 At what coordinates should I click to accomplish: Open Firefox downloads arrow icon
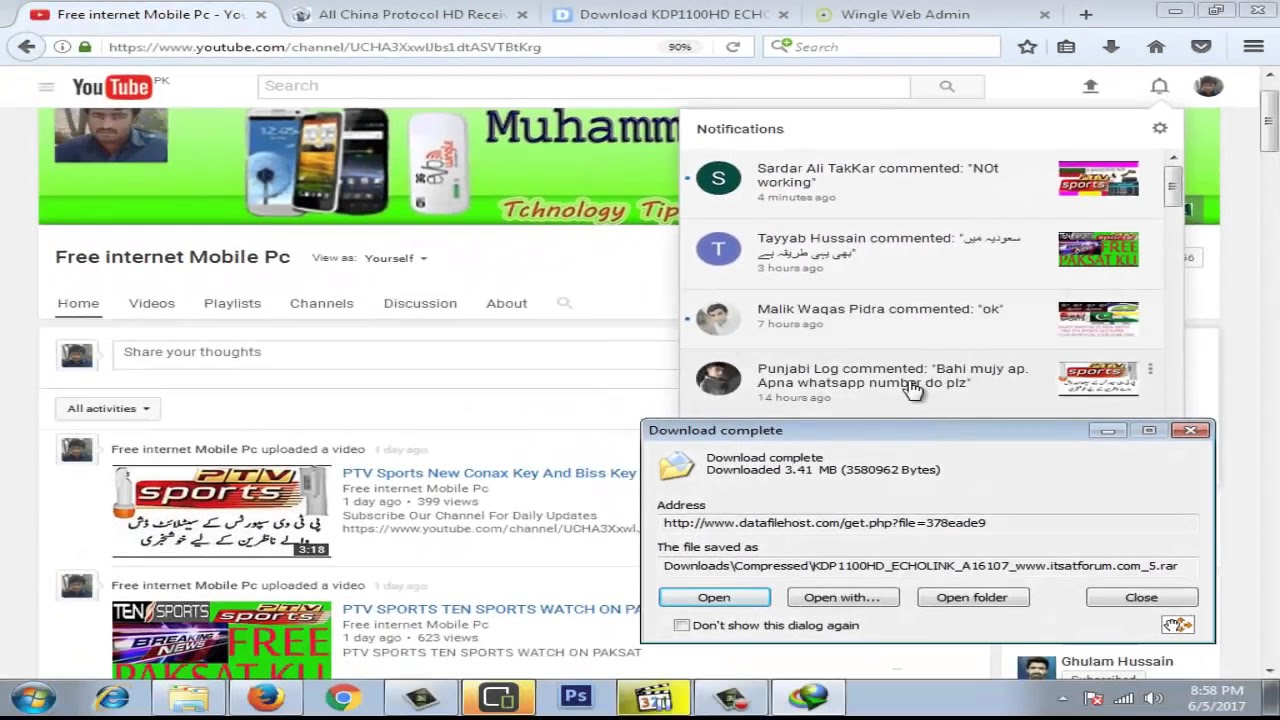pyautogui.click(x=1111, y=47)
